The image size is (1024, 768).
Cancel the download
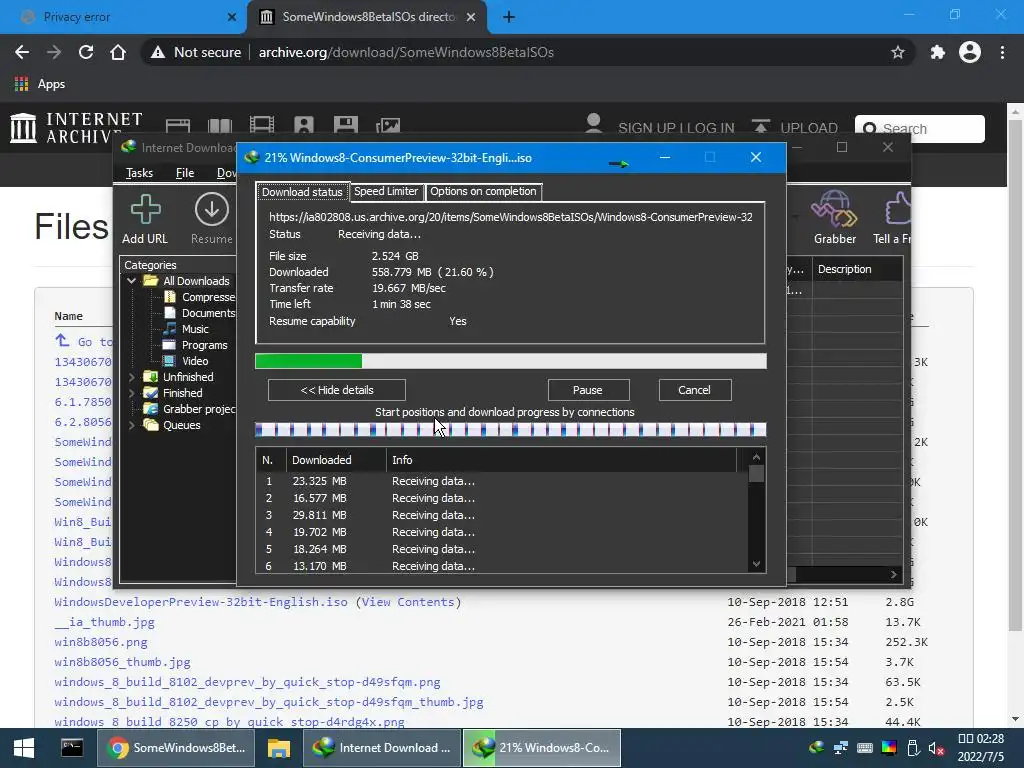click(x=694, y=390)
